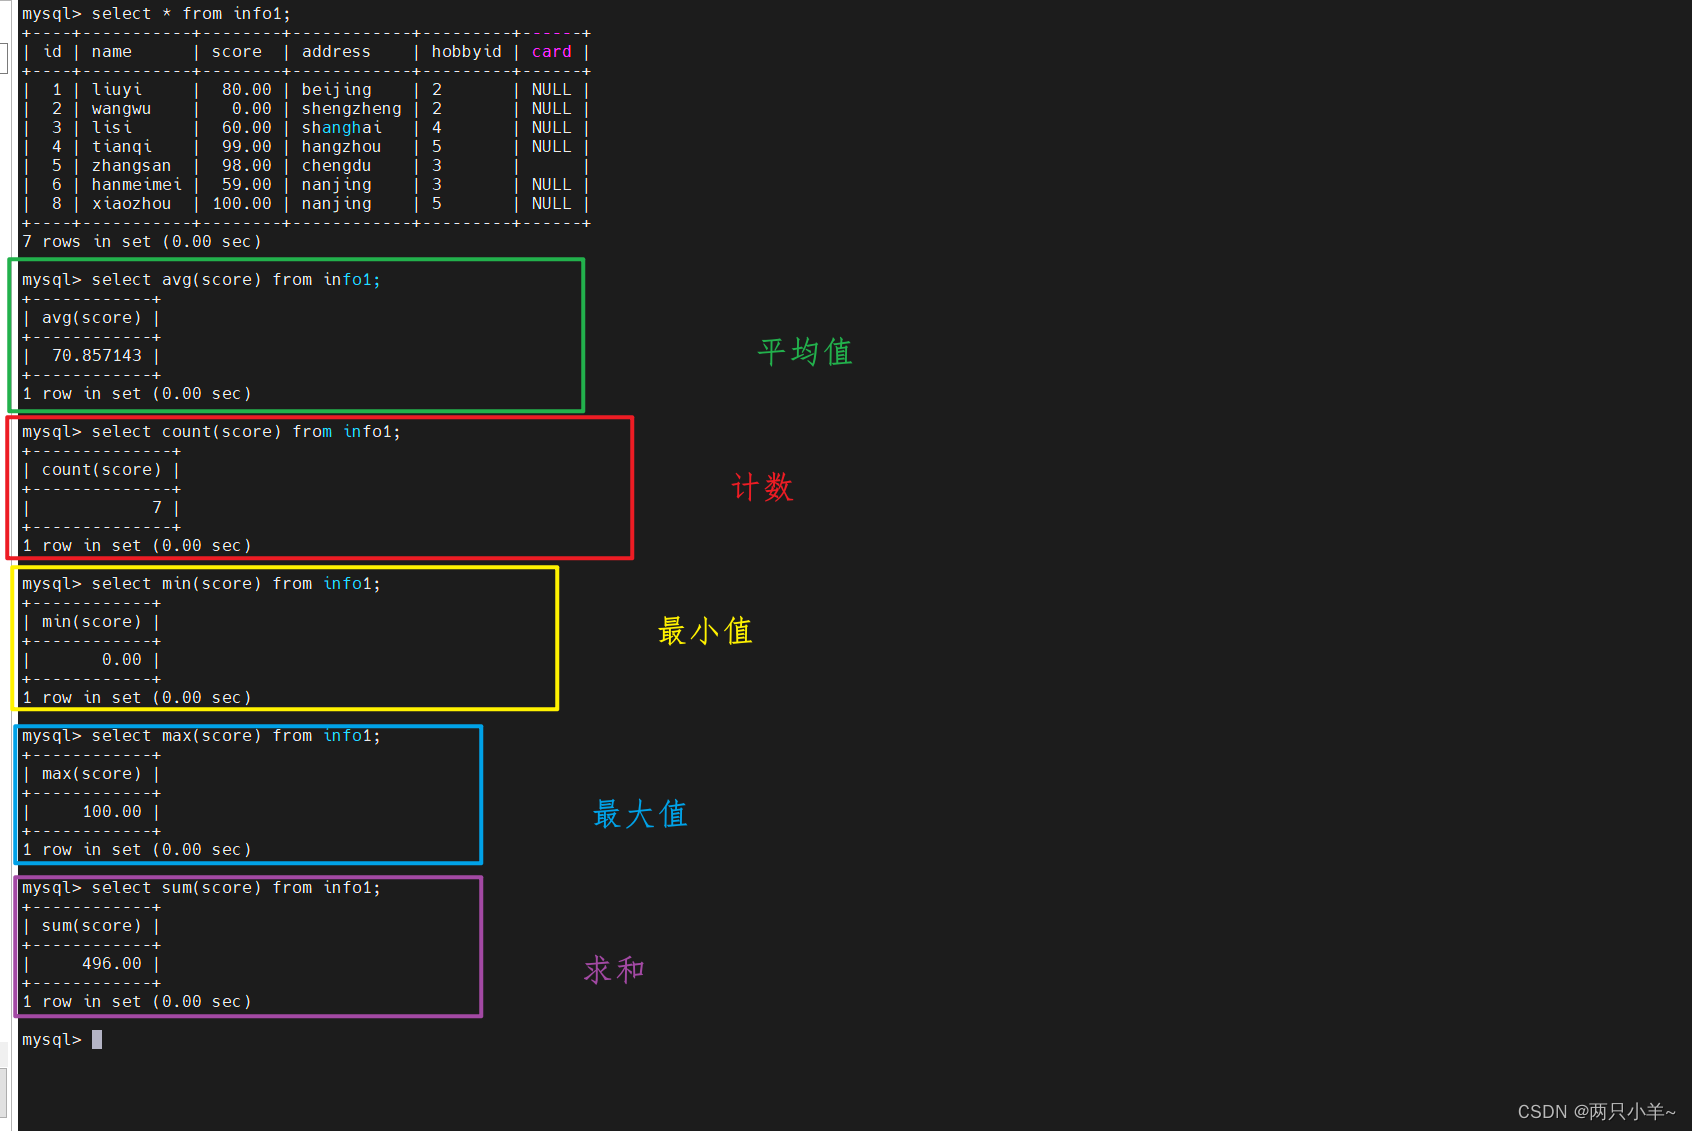Click the 'hobbyid' column header
Screen dimensions: 1692x1131
coord(466,52)
